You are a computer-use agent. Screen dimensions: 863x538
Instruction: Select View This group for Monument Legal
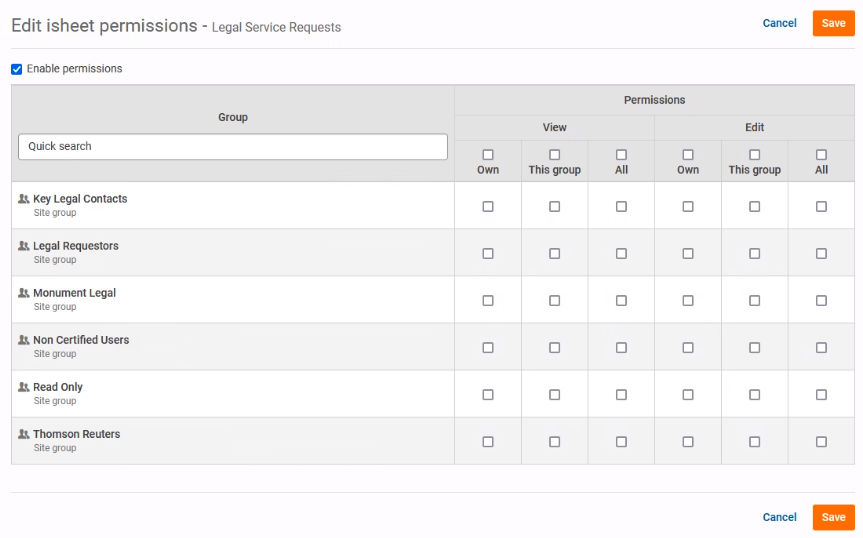pyautogui.click(x=554, y=300)
